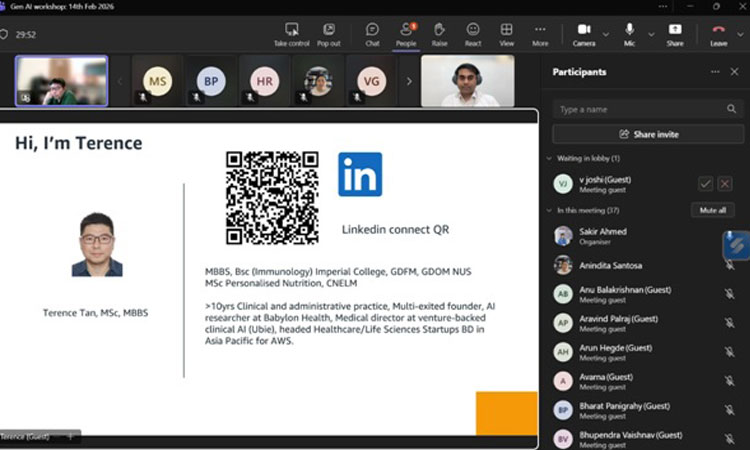Open the Participants panel more options menu

(x=715, y=72)
